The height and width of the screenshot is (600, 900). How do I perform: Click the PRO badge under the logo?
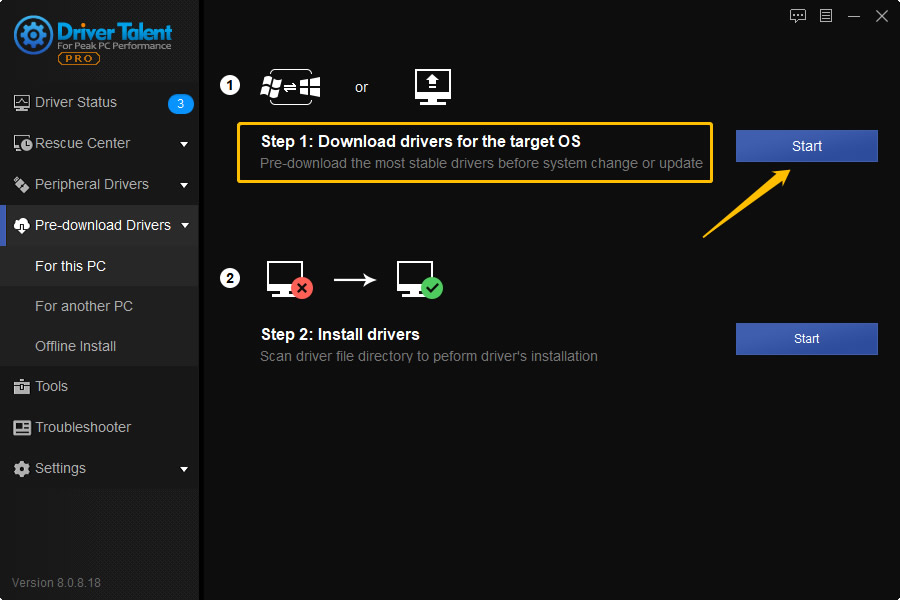tap(79, 59)
